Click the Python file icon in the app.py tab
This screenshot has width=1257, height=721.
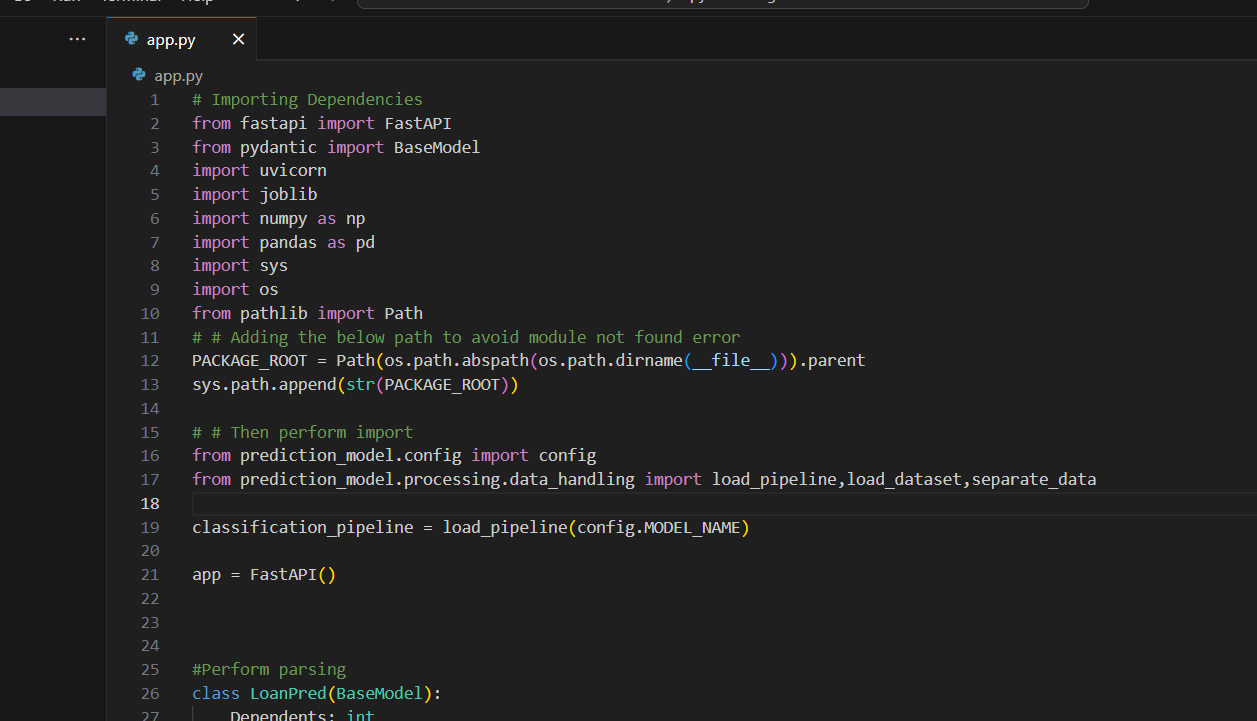tap(131, 39)
